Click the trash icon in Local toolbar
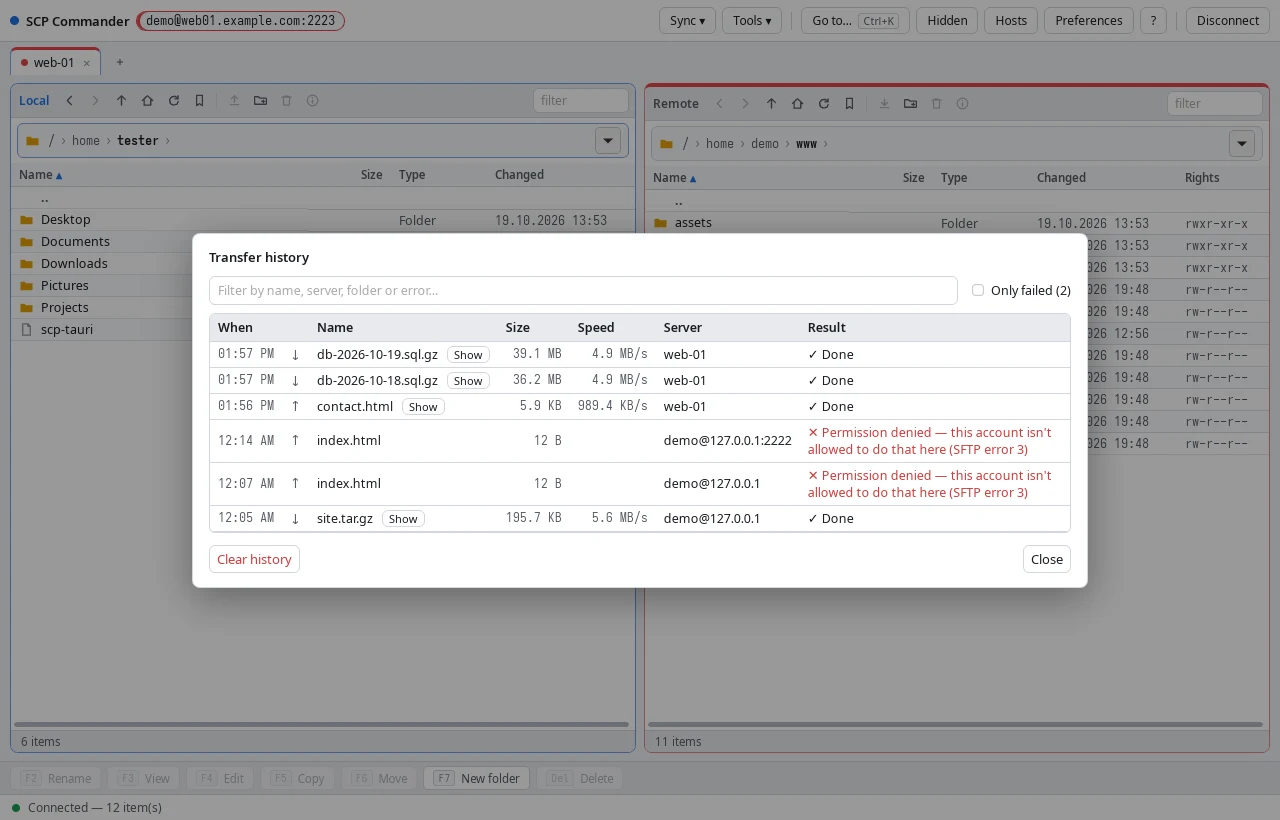 [x=286, y=101]
